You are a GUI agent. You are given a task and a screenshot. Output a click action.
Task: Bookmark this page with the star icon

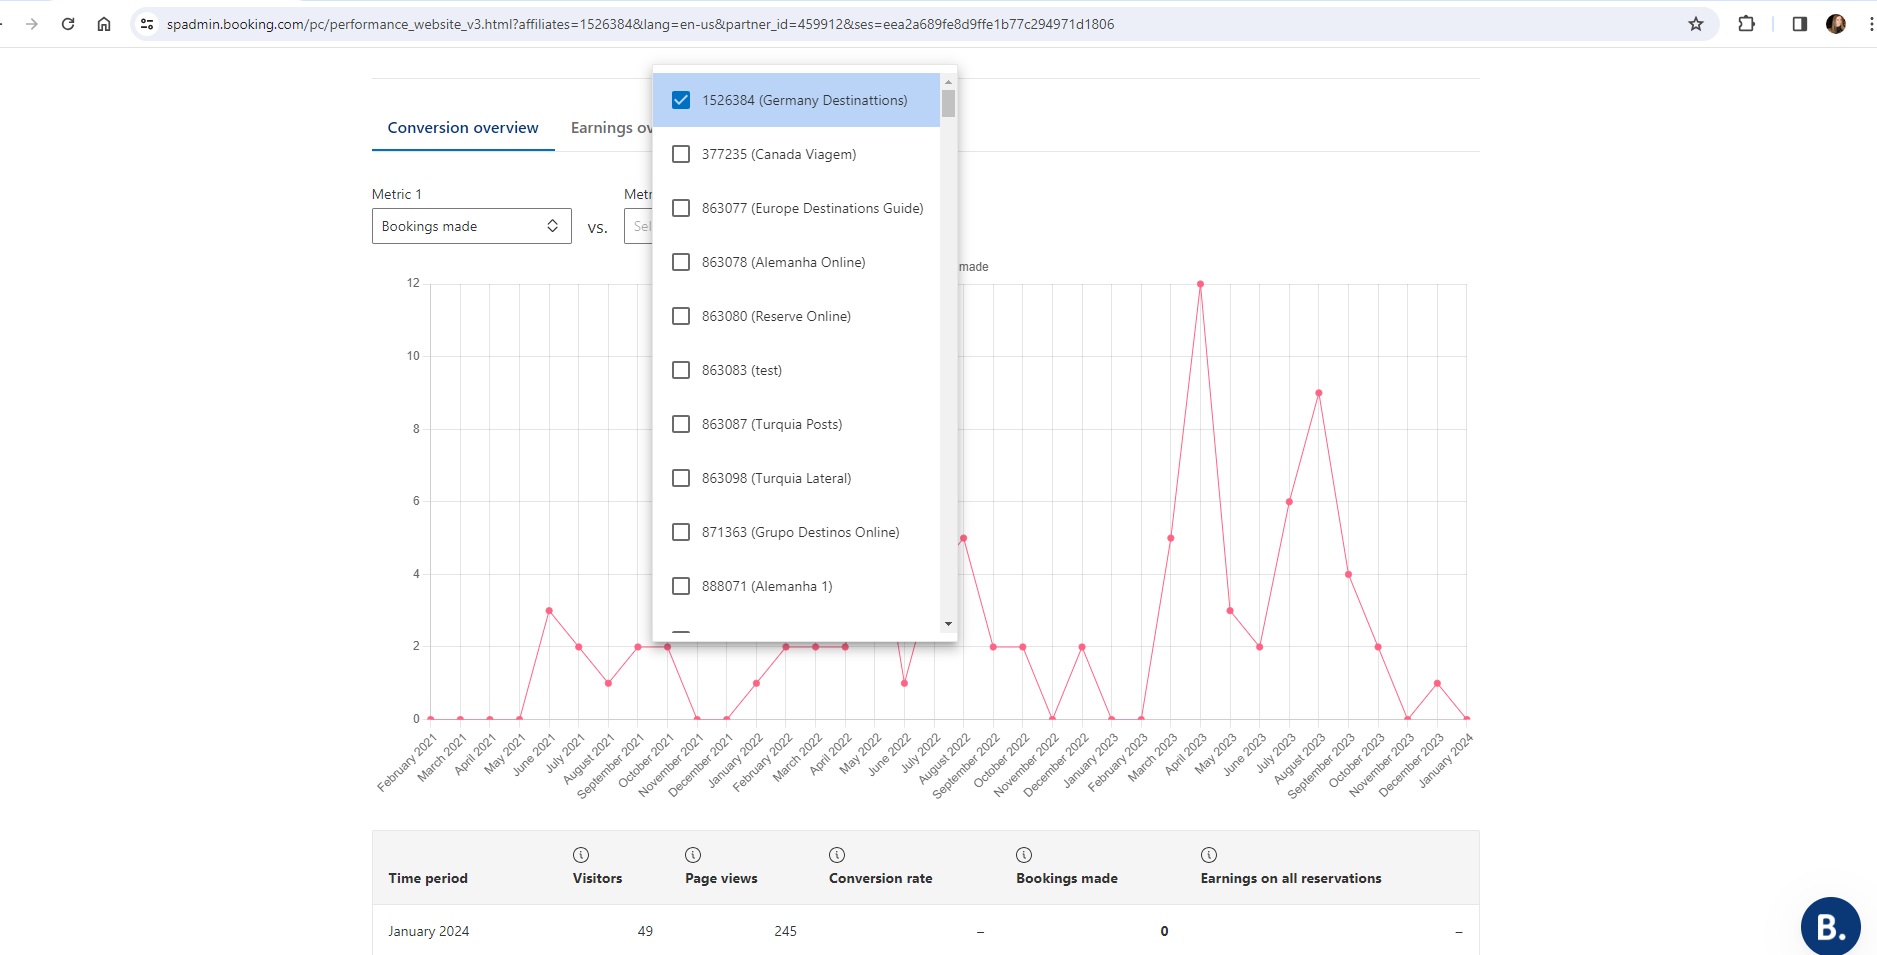click(x=1696, y=24)
